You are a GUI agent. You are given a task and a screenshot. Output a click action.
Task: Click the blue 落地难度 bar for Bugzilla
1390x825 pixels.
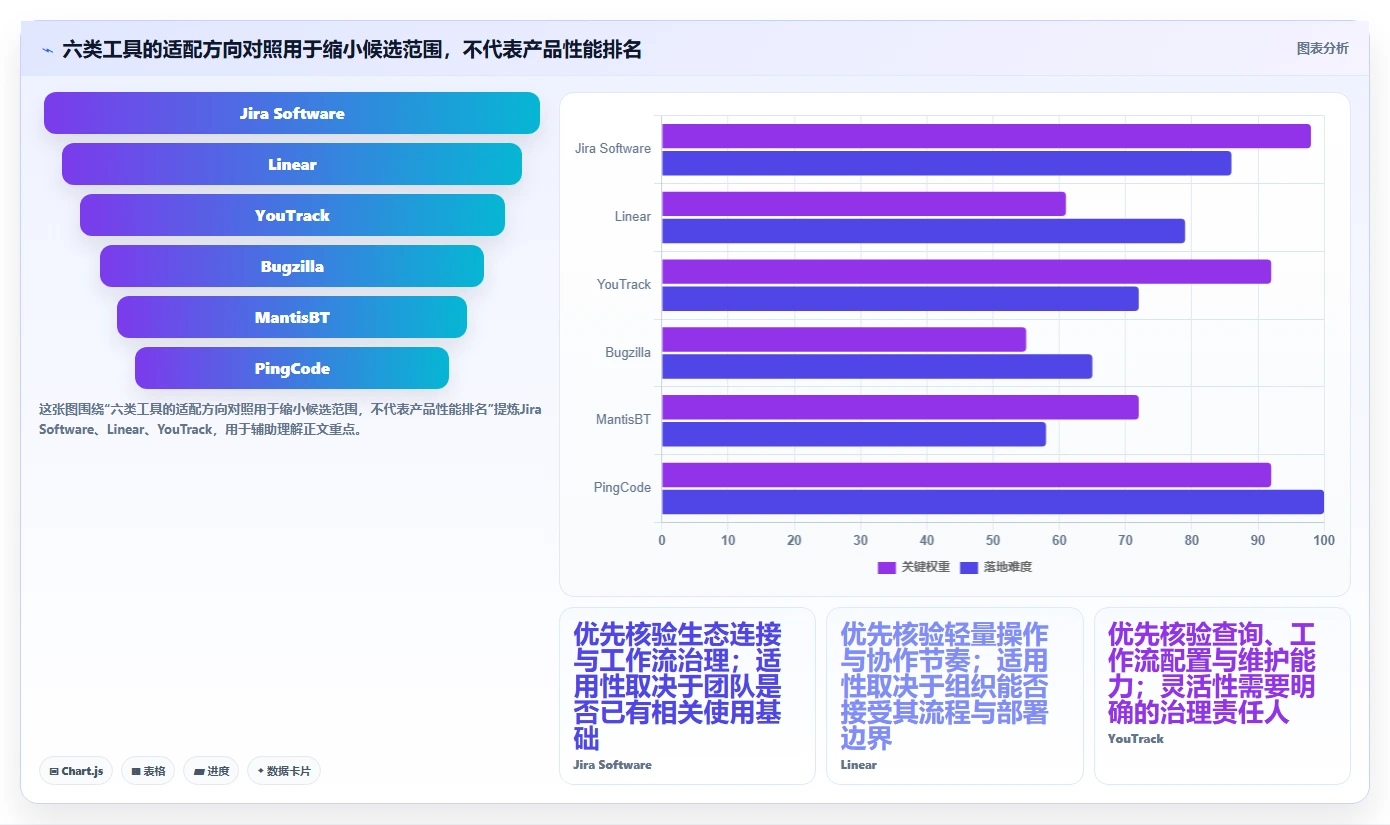(x=877, y=366)
